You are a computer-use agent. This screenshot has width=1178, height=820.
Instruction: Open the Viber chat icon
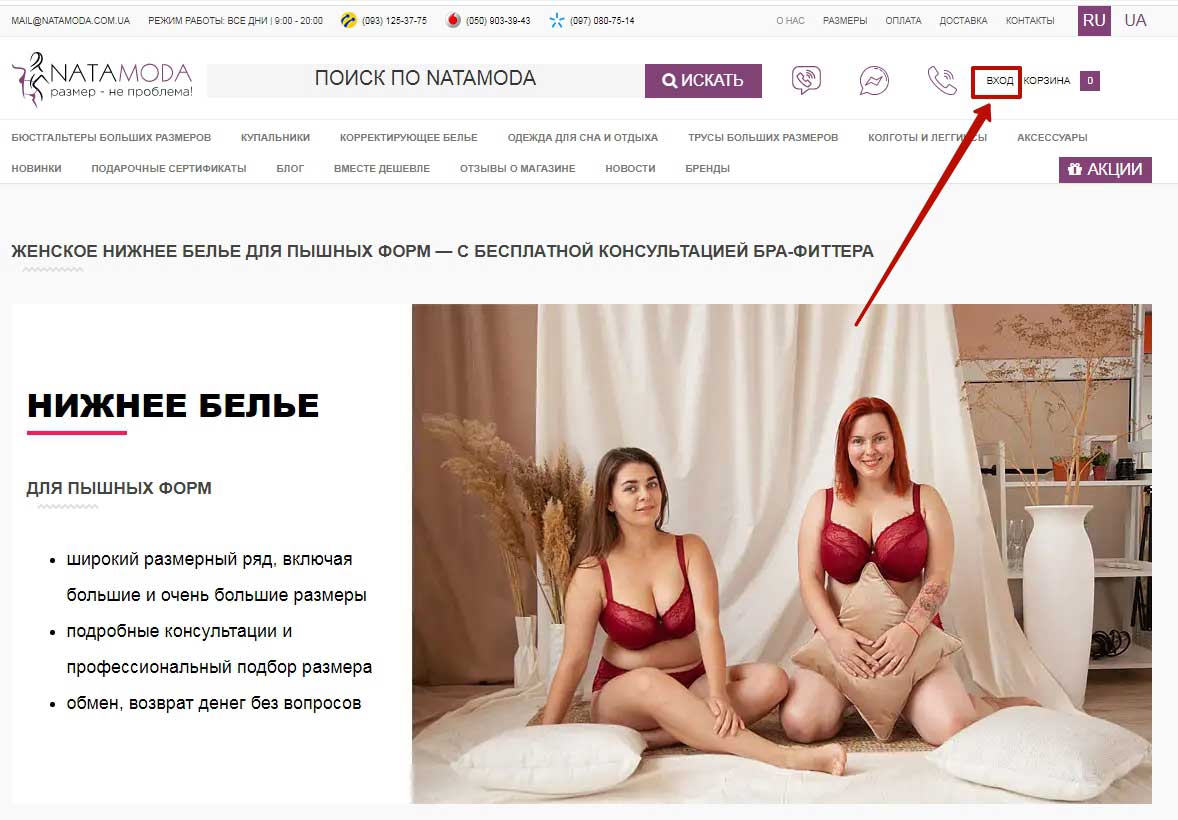pos(806,80)
